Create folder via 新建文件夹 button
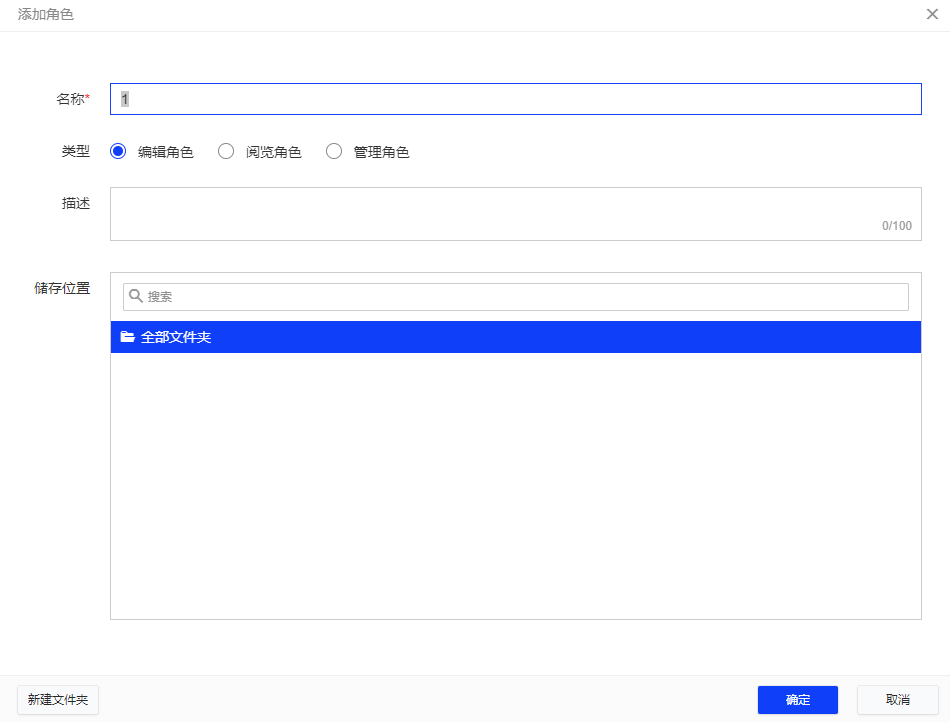The height and width of the screenshot is (722, 950). [56, 700]
